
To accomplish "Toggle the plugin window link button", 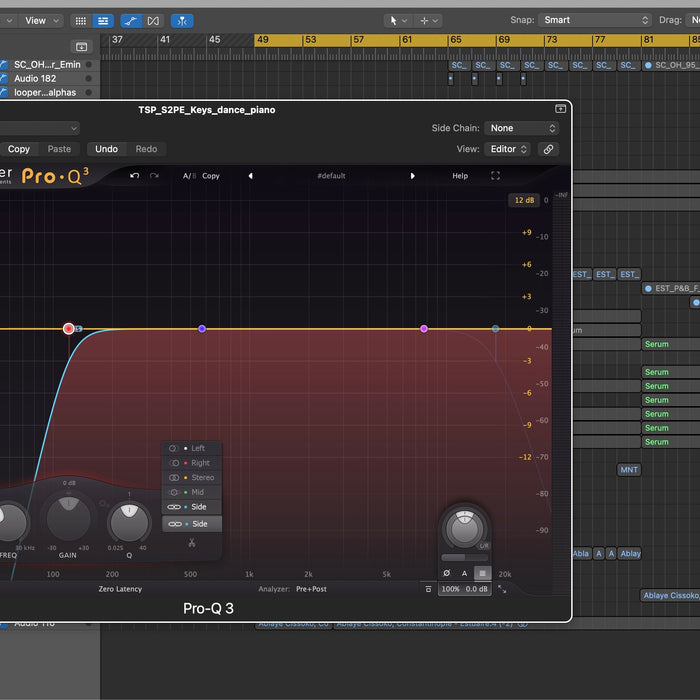I will 548,149.
